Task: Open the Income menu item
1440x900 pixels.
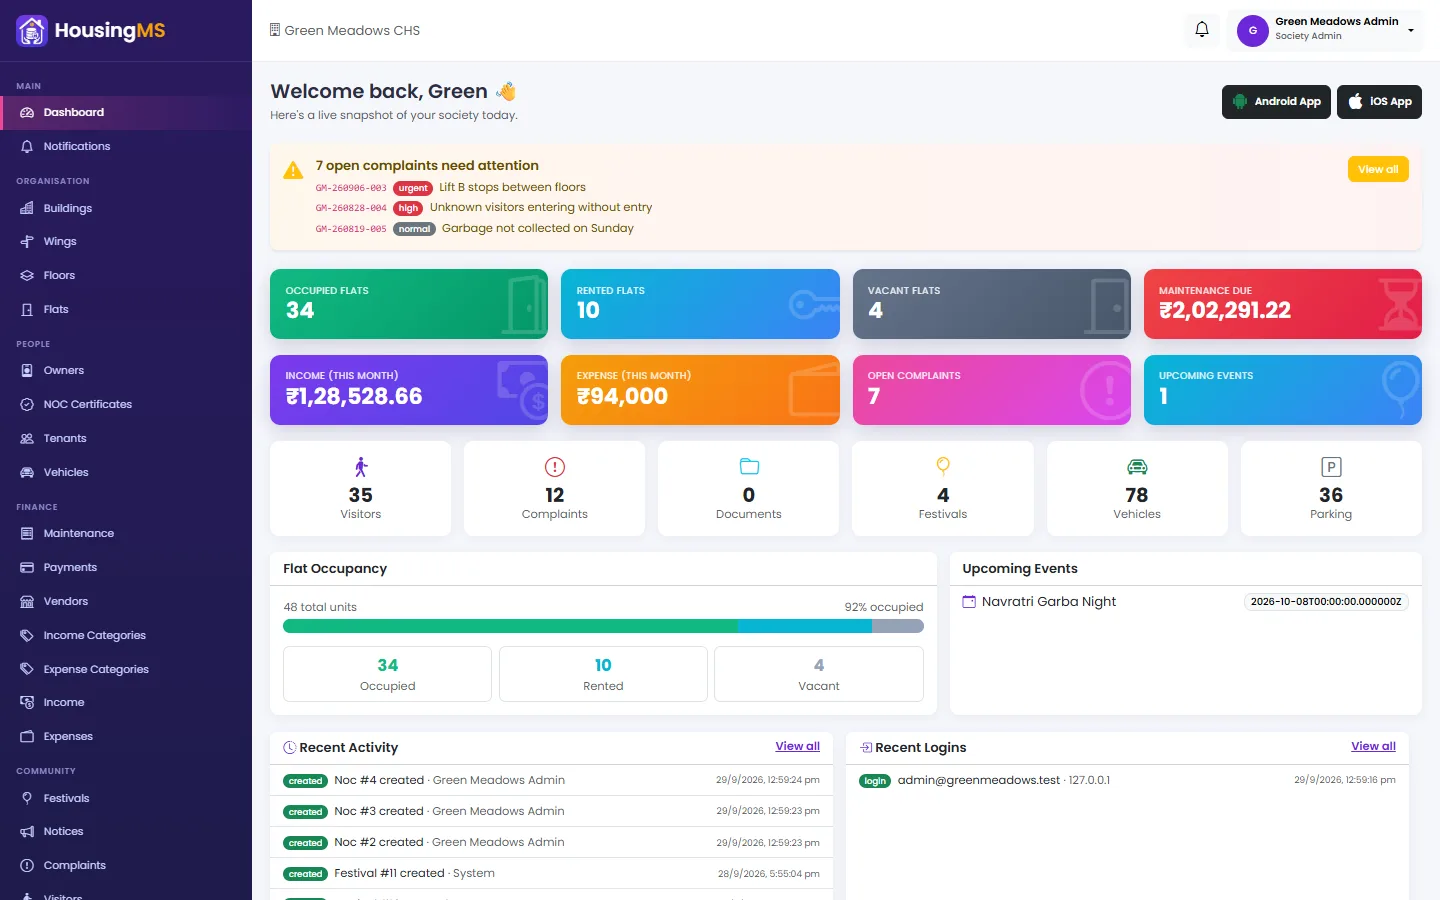Action: coord(126,703)
